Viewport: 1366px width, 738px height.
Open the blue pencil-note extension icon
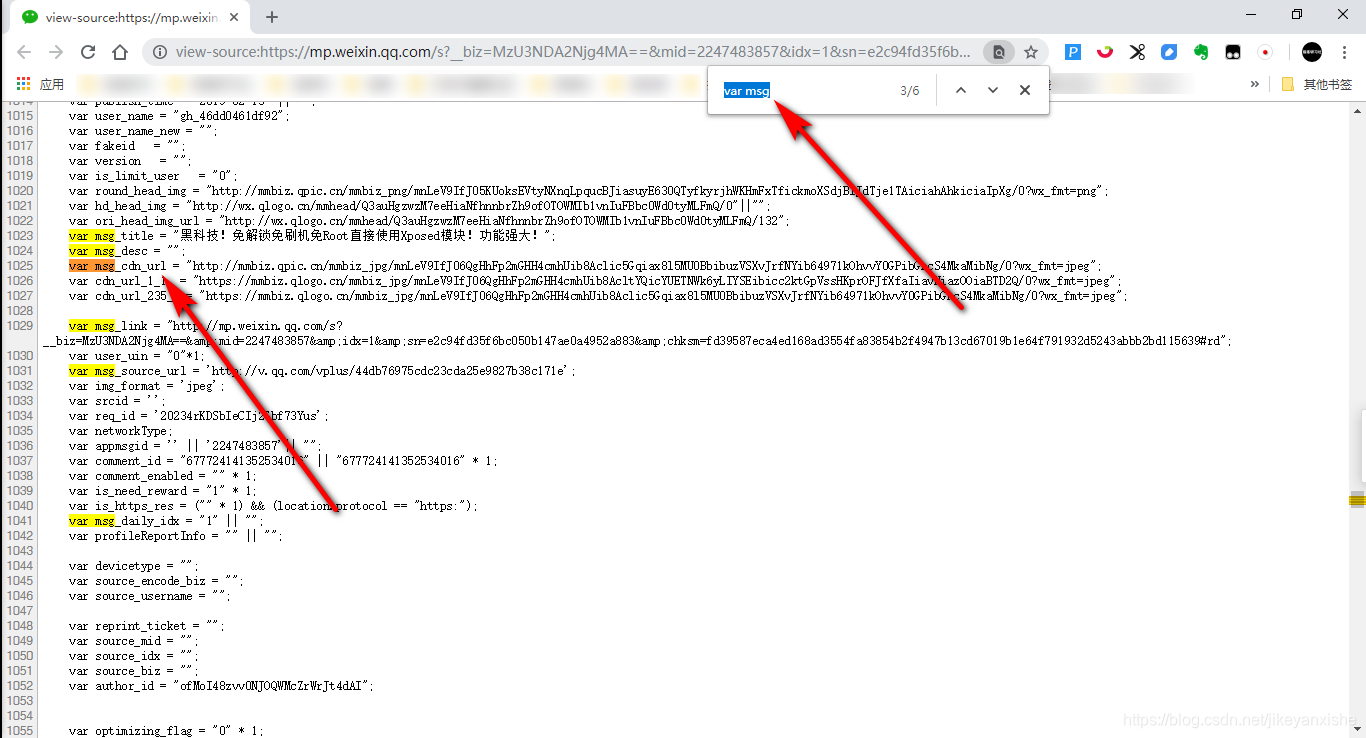tap(1169, 52)
